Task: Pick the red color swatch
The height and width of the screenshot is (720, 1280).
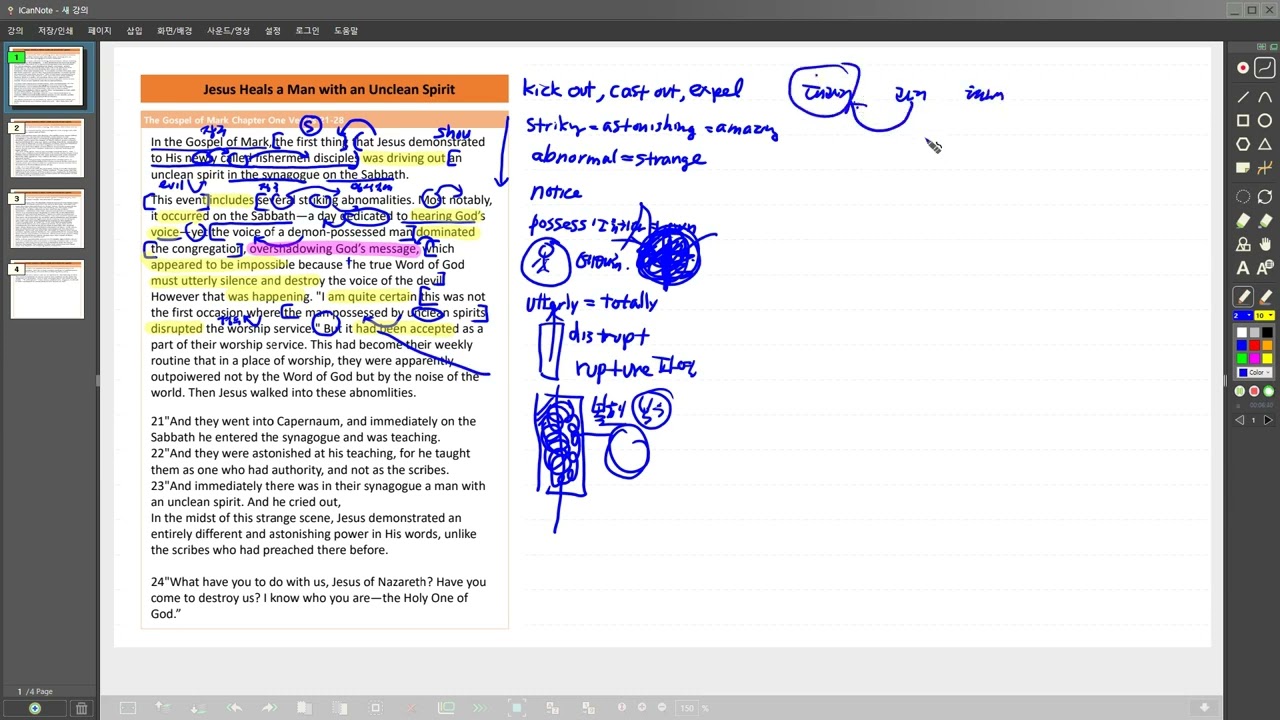Action: 1254,345
